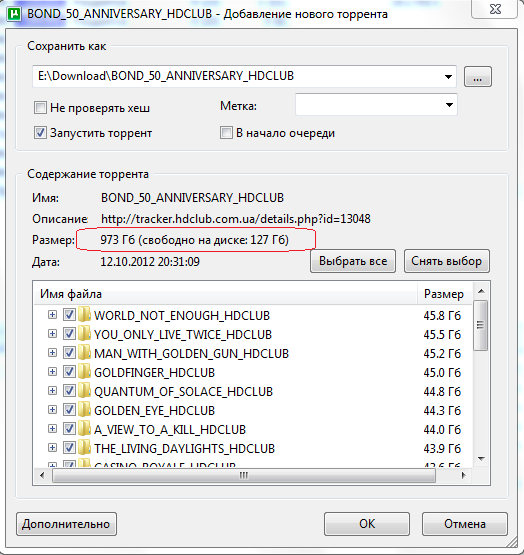Click the uTorrent icon in title bar

coord(14,14)
